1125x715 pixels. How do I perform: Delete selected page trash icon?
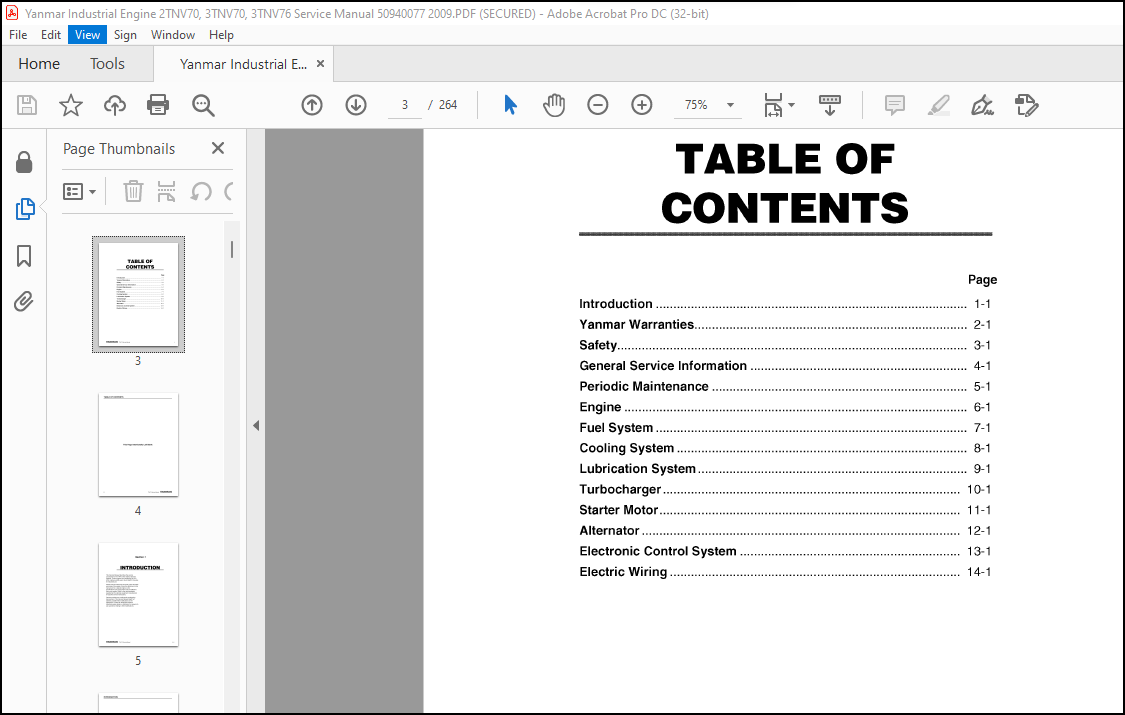[133, 191]
